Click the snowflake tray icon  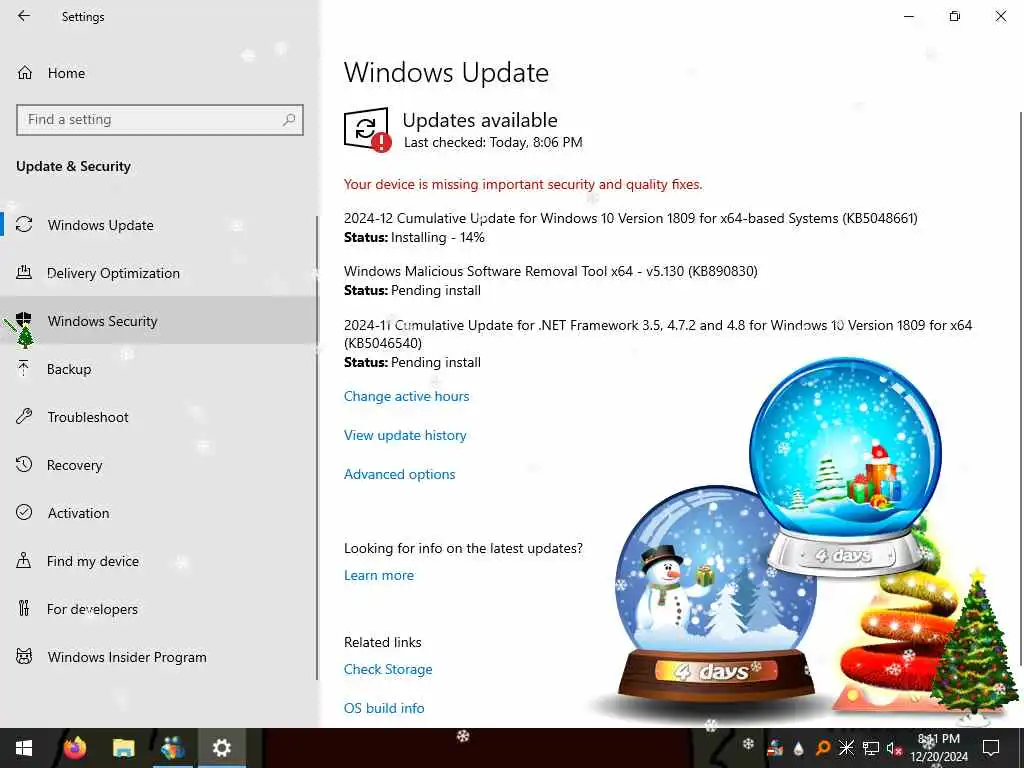pos(748,744)
